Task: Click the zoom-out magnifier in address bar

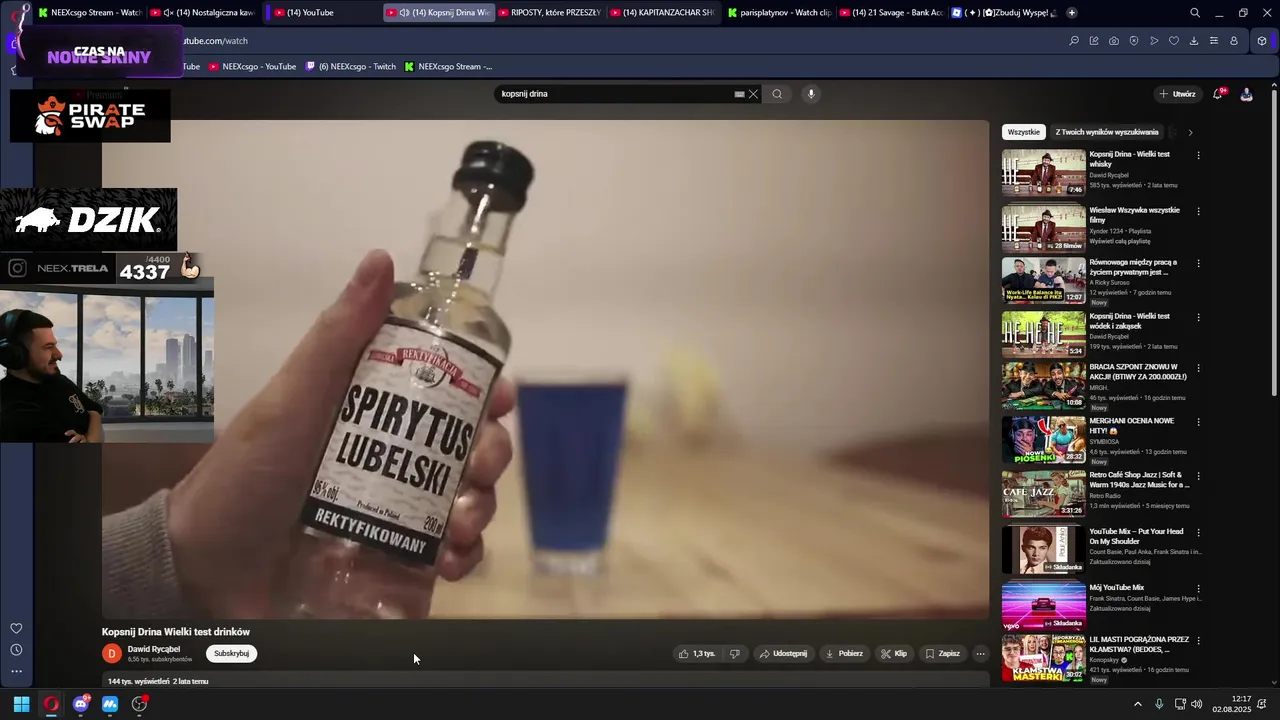Action: pyautogui.click(x=1074, y=41)
